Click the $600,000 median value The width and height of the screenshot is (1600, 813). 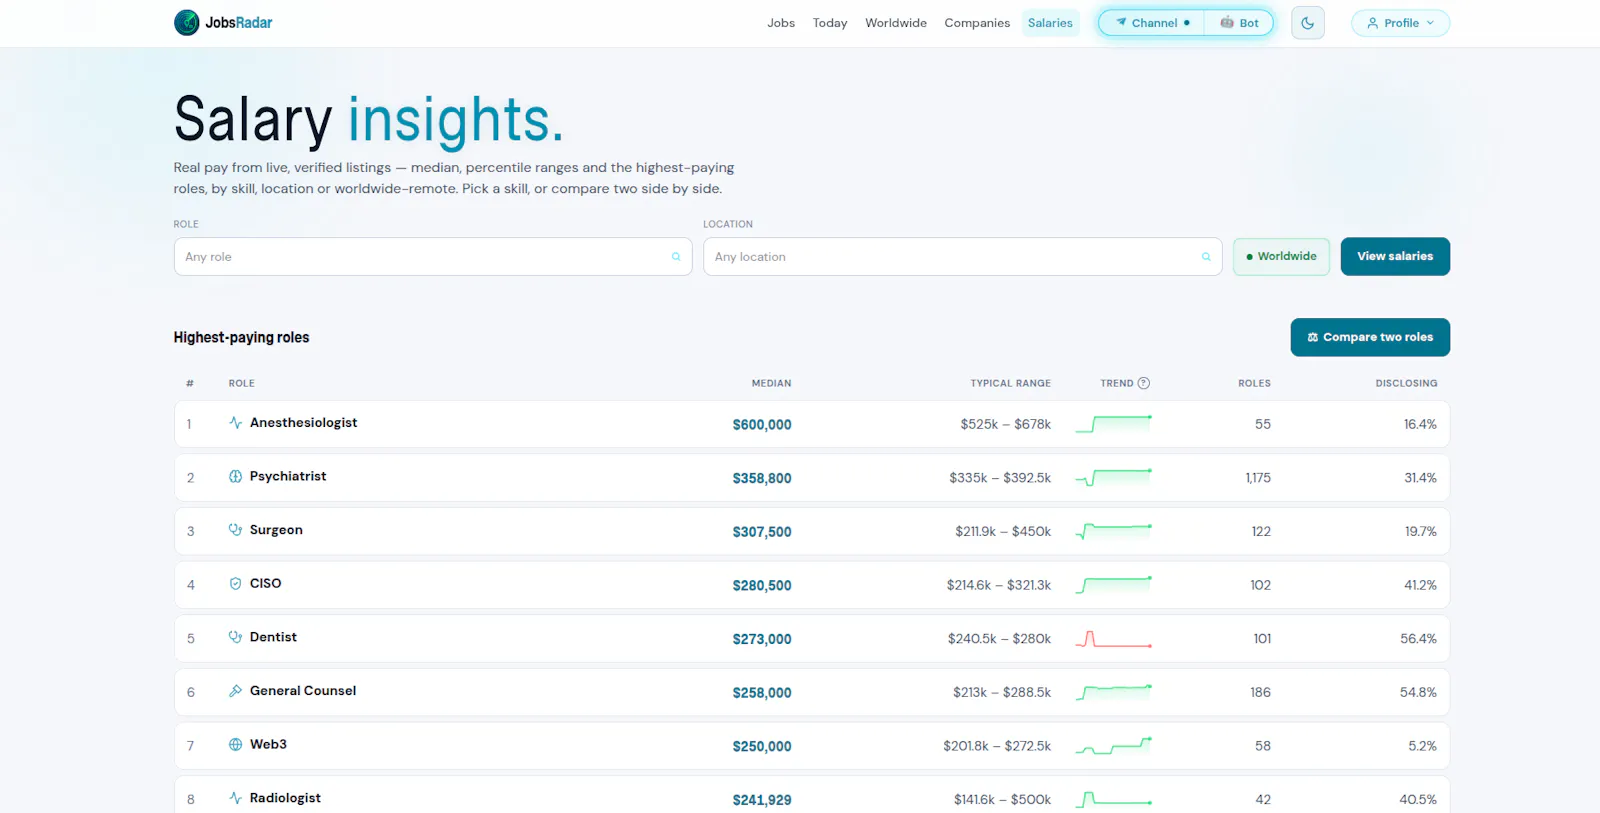point(762,425)
